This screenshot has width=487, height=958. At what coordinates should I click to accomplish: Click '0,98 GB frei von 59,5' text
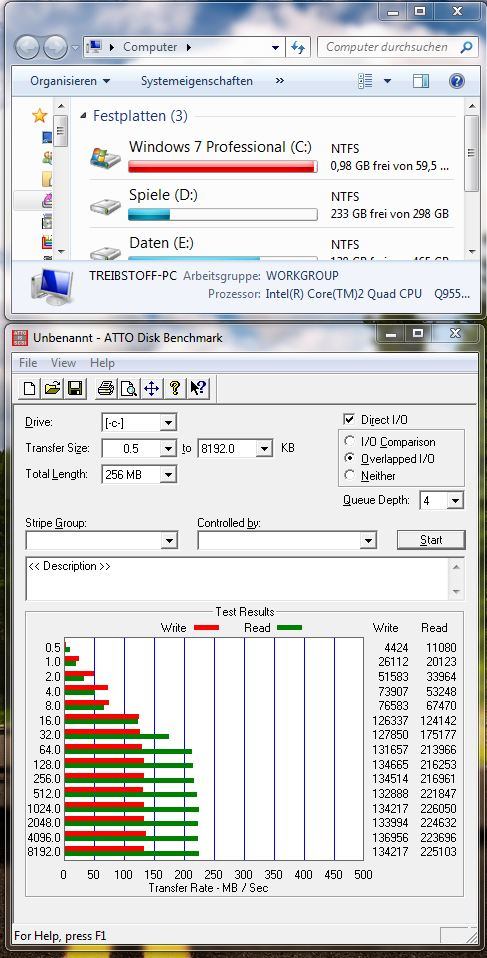coord(390,166)
